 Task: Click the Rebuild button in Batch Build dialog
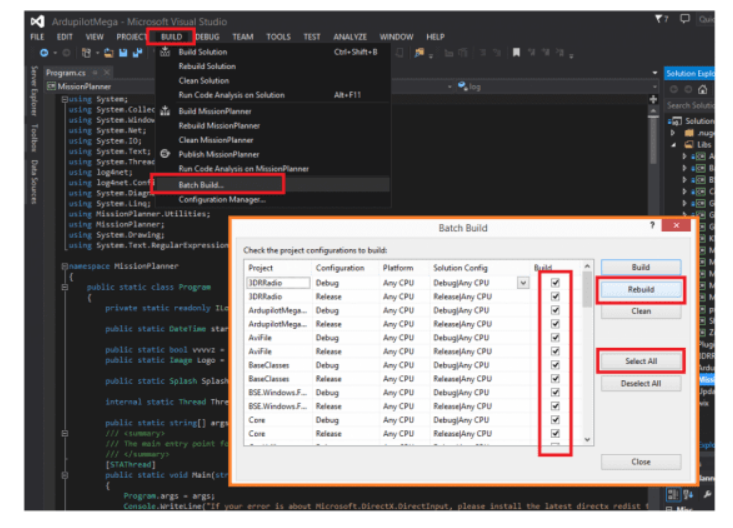pos(640,289)
